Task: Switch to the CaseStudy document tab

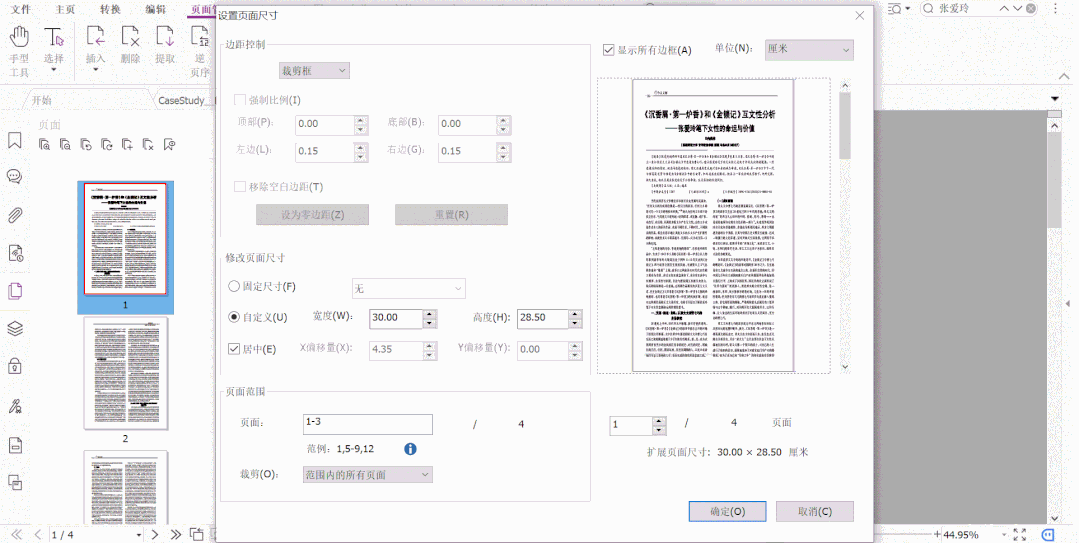Action: (x=184, y=100)
